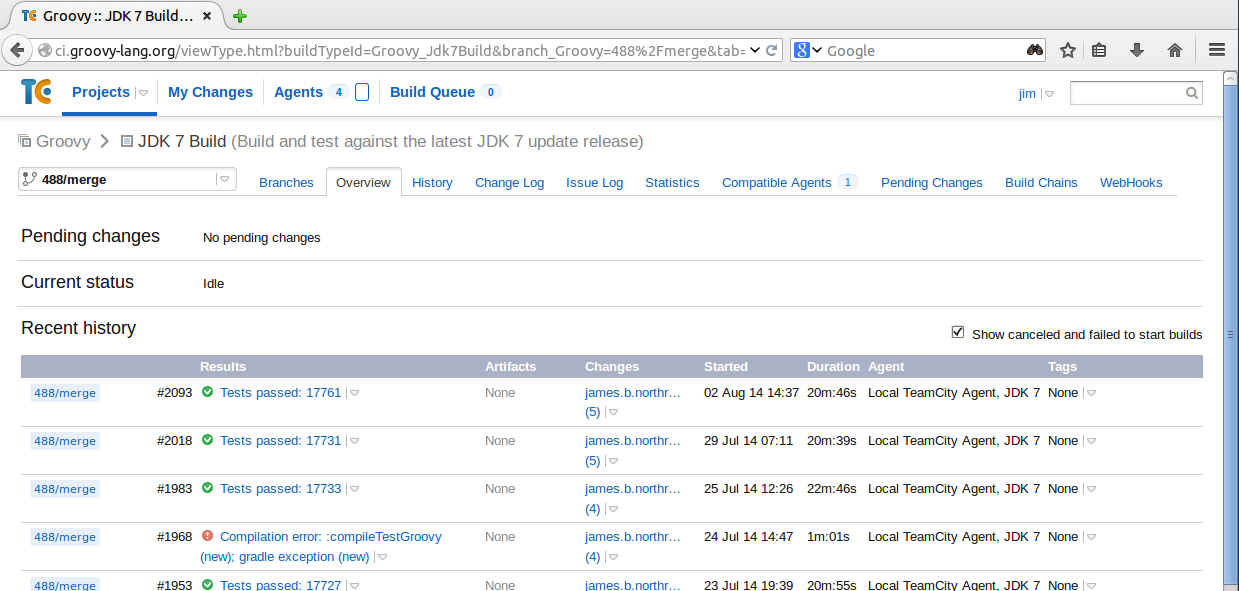
Task: Switch to the History tab
Action: click(x=432, y=182)
